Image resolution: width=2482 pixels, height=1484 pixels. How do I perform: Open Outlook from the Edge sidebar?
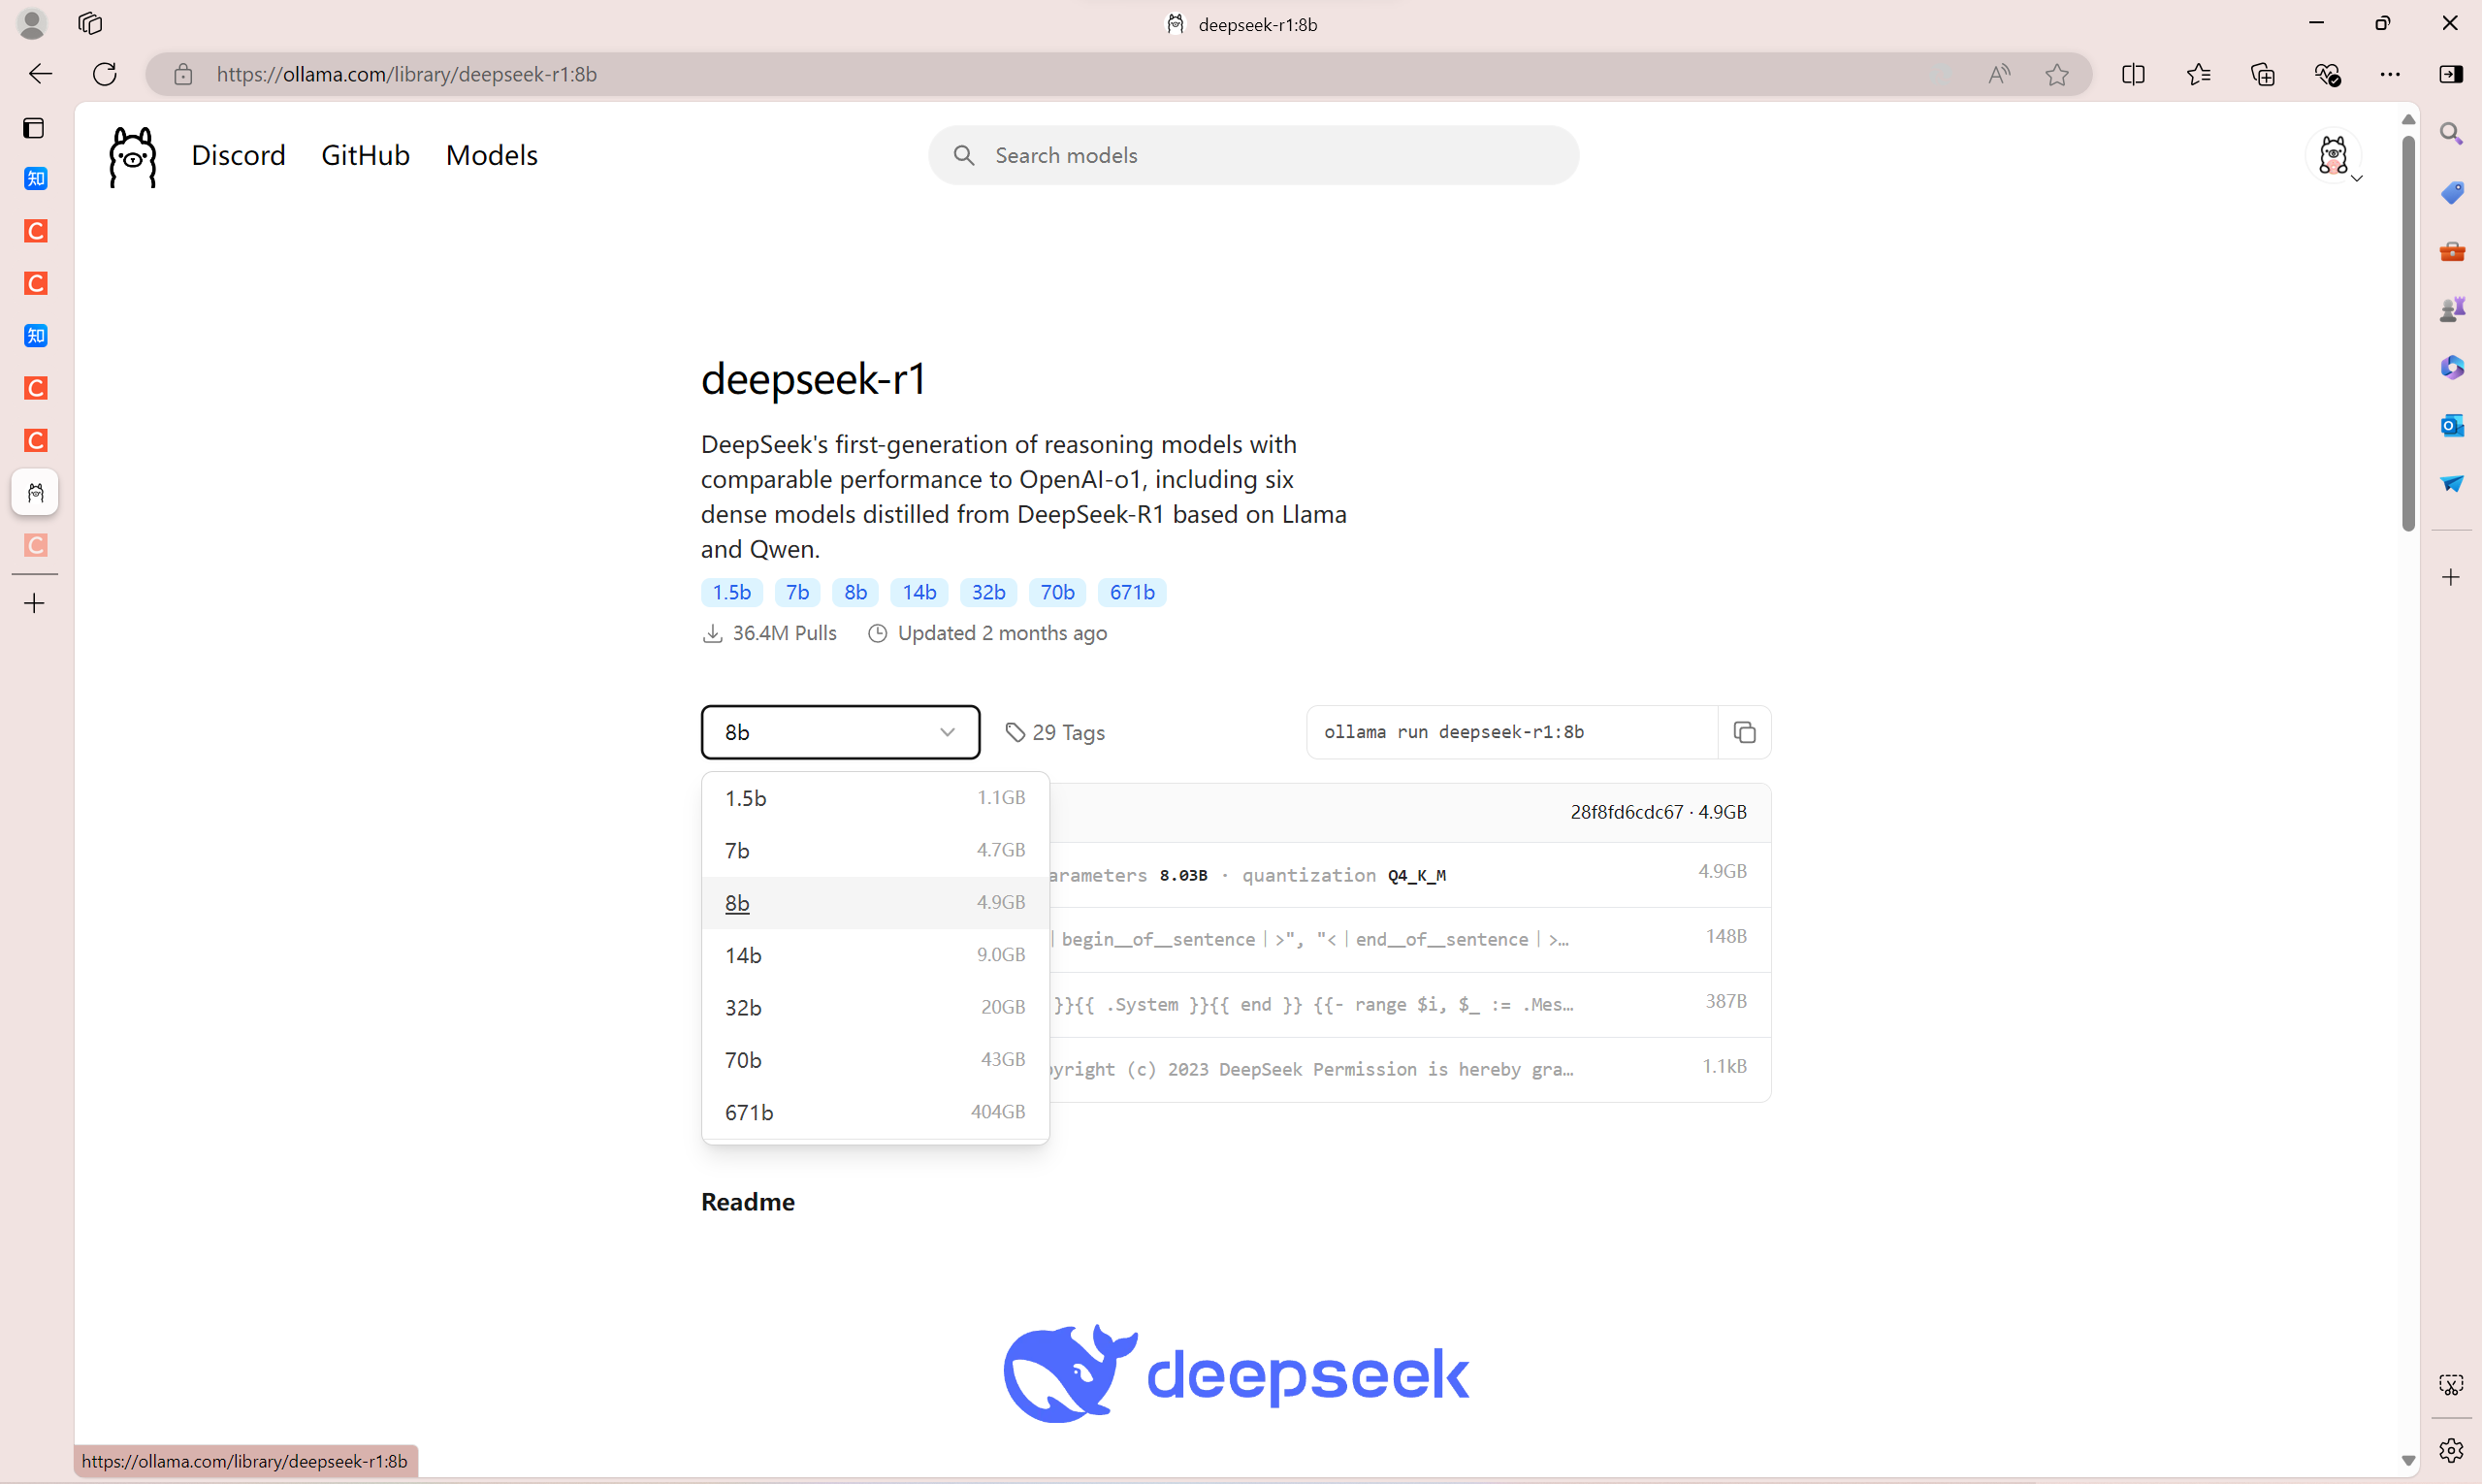click(x=2452, y=425)
